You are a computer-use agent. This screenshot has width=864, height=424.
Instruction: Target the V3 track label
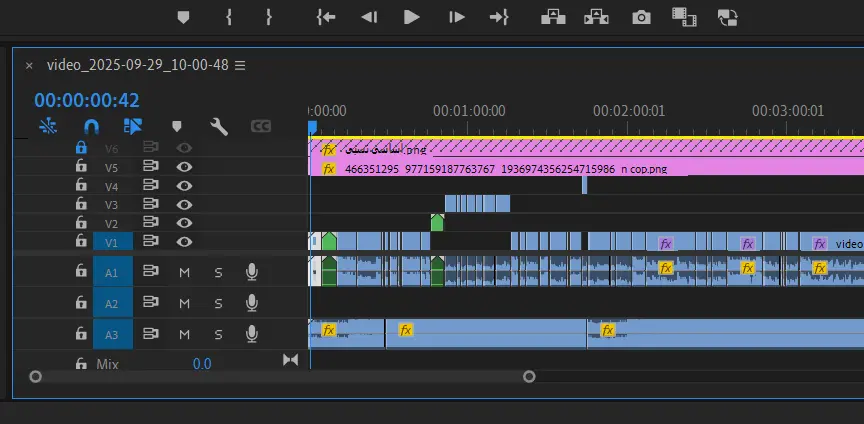click(112, 205)
